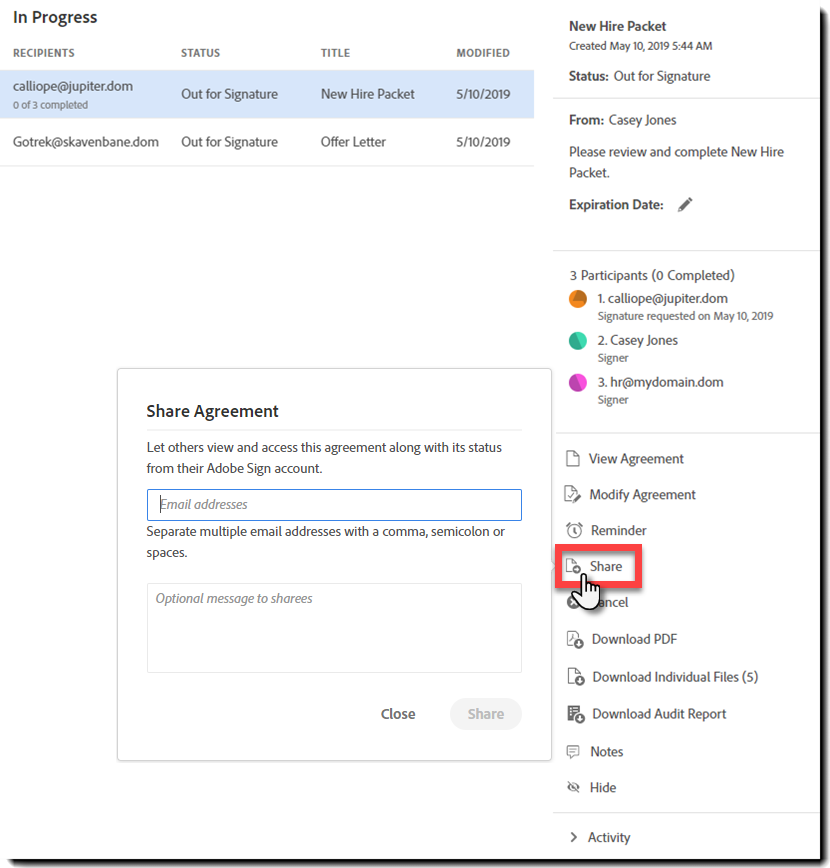Click the orange avatar for calliope@jupiter.dom
Screen dimensions: 830x868
pyautogui.click(x=578, y=299)
